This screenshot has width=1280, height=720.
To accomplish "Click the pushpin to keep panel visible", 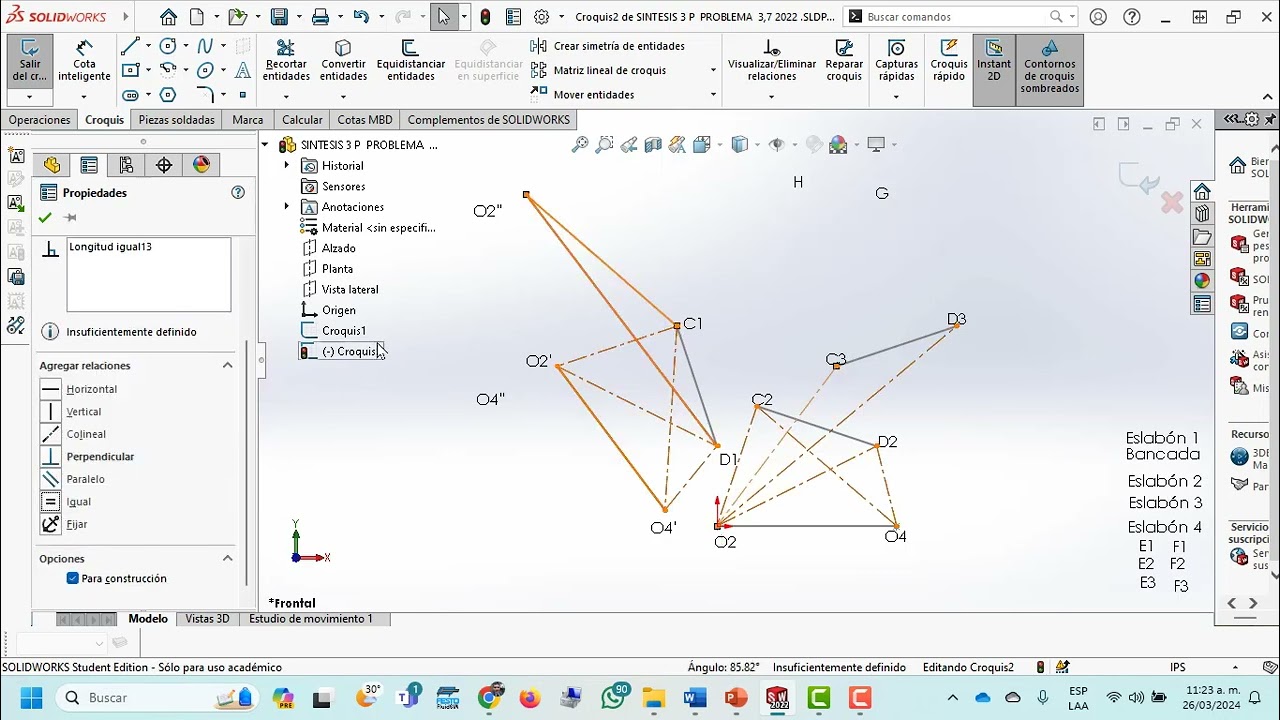I will [70, 217].
